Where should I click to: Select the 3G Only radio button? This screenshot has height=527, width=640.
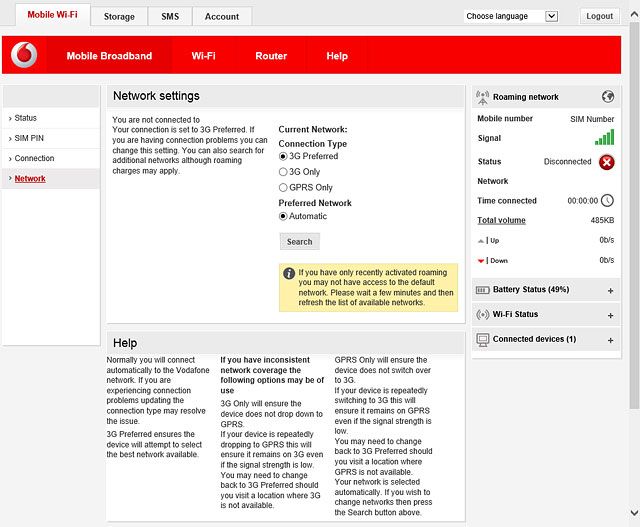(283, 172)
